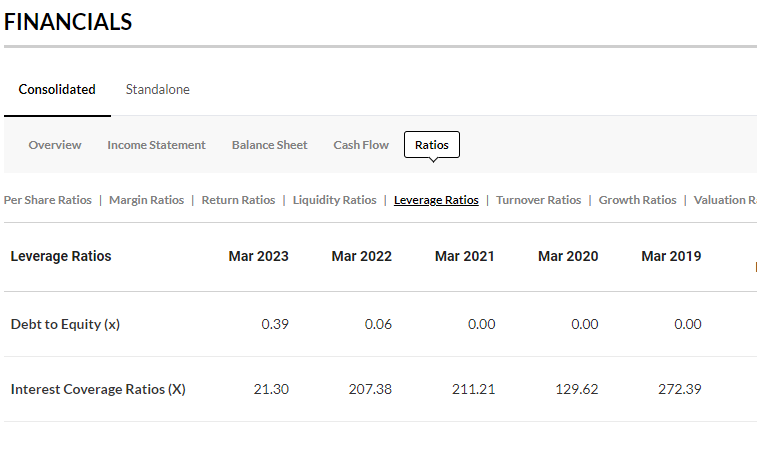The image size is (757, 461).
Task: Select the Debt to Equity row label
Action: coord(65,324)
